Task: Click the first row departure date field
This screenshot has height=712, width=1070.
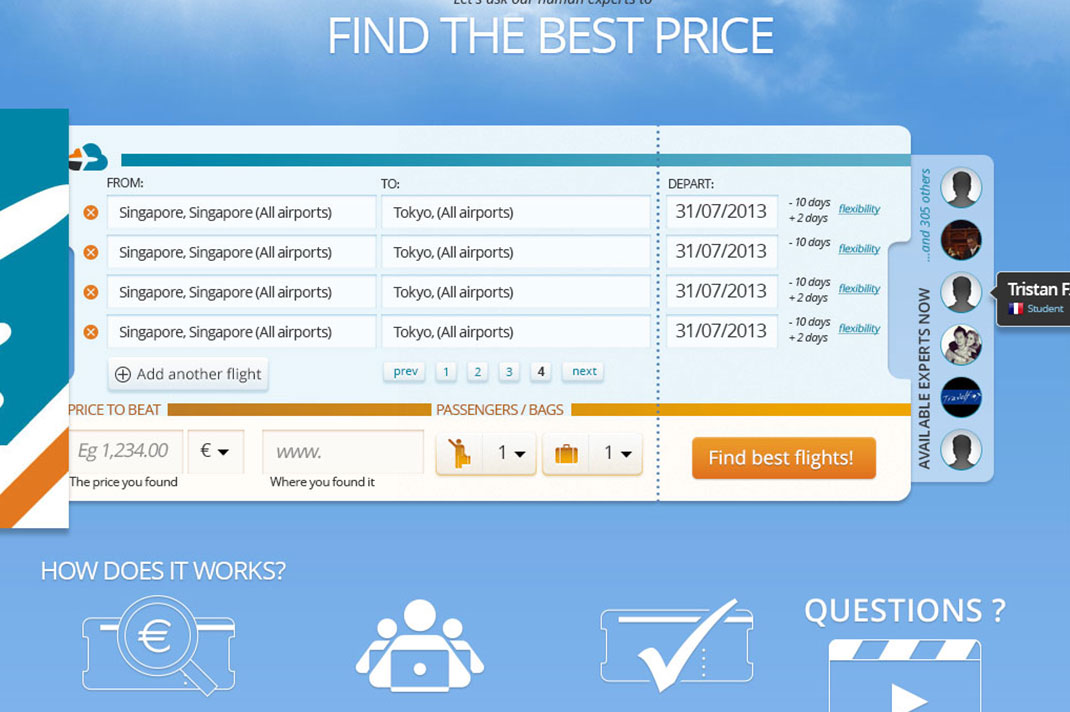Action: tap(721, 212)
